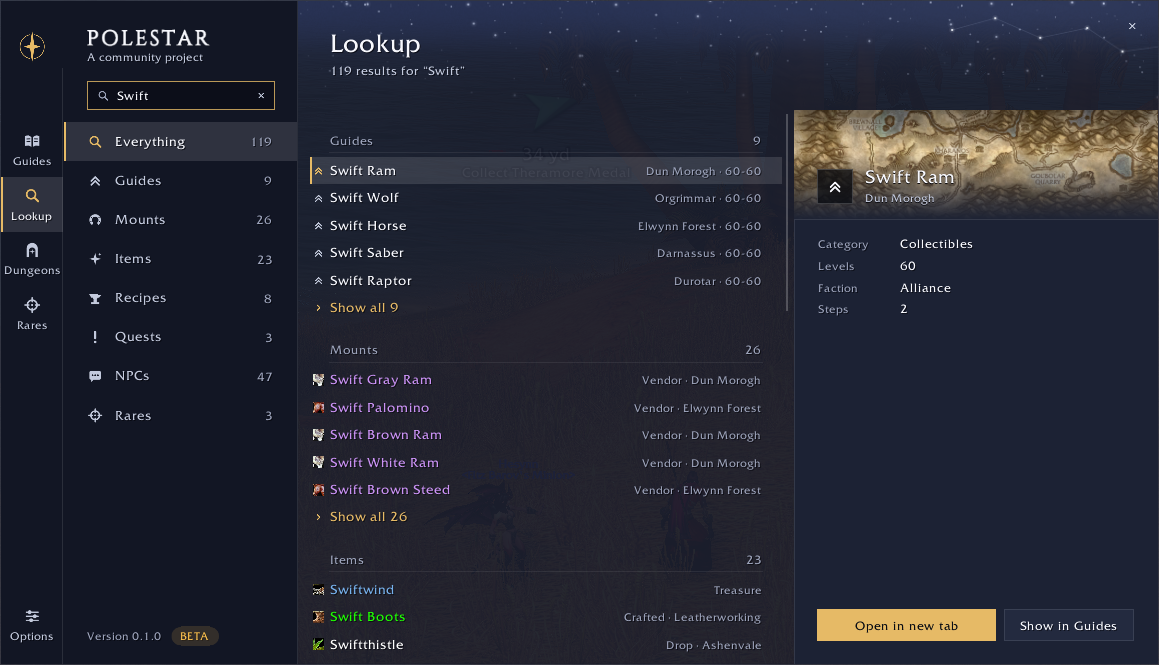Close the Lookup window

coord(1132,26)
